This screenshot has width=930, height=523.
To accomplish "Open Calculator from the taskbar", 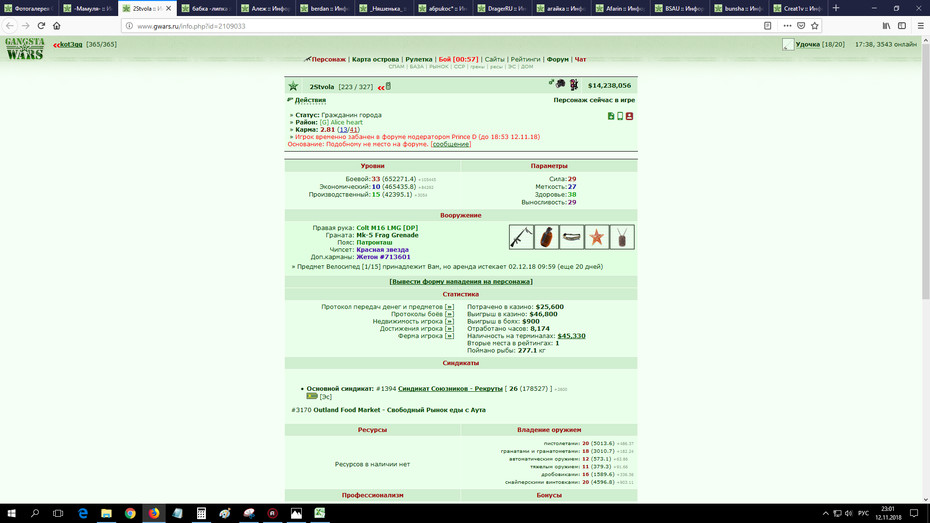I will 201,514.
